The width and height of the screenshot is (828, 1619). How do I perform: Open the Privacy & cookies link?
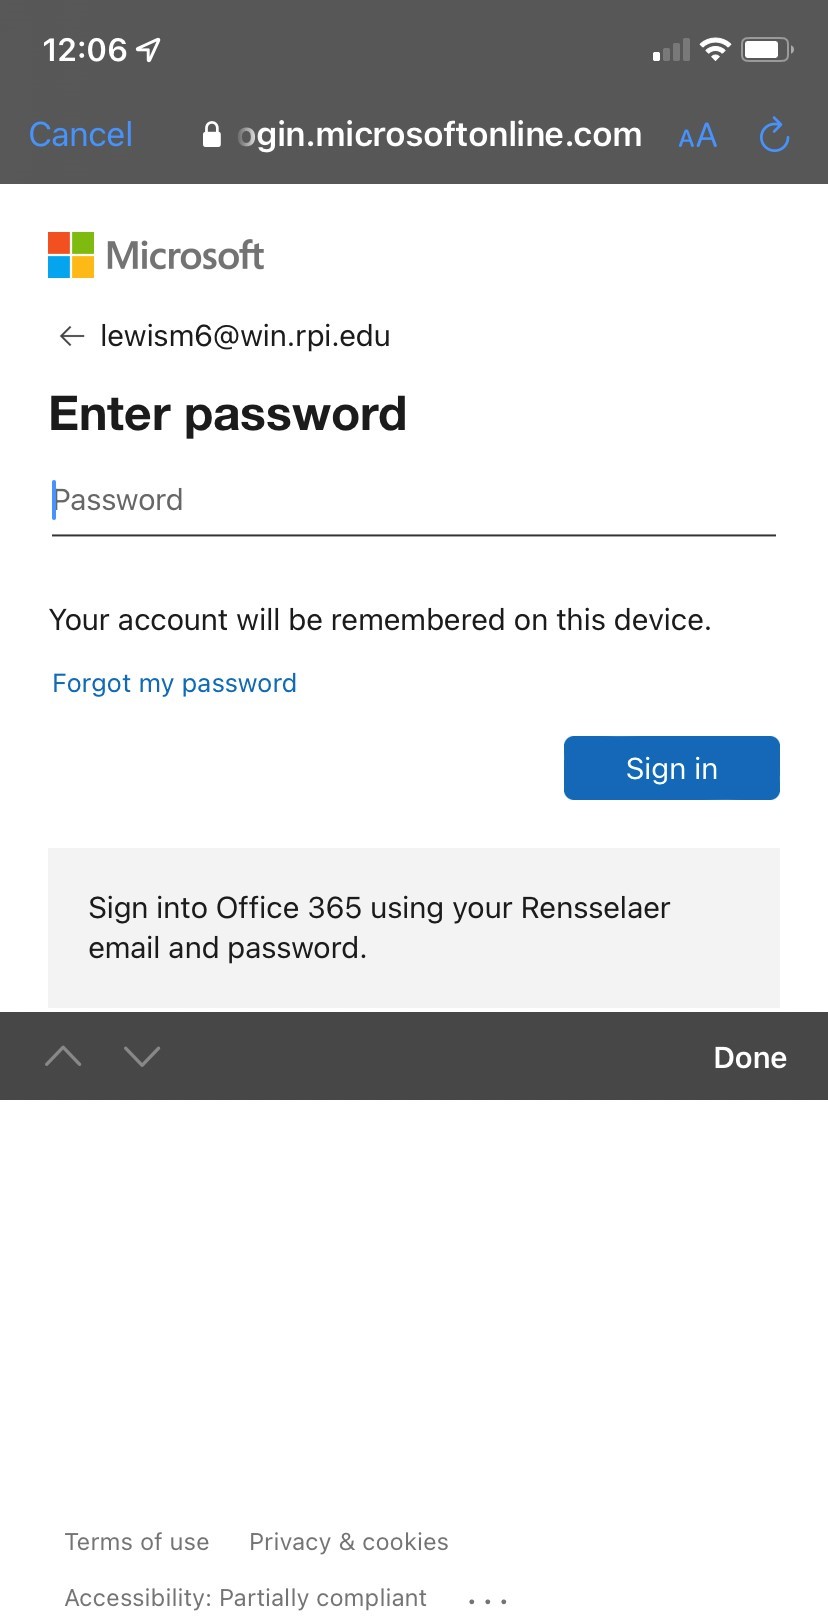[348, 1542]
